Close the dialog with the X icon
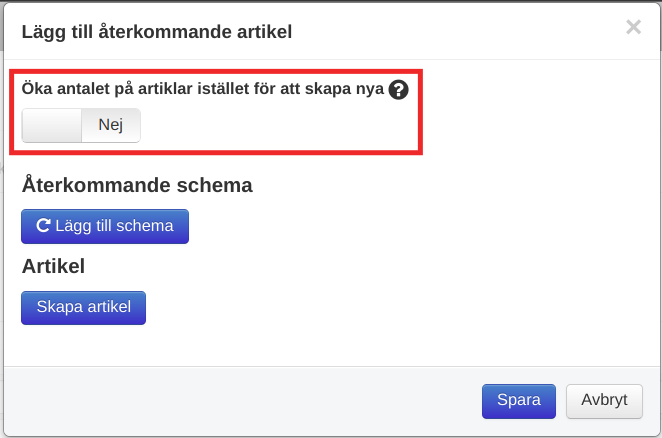 coord(633,28)
